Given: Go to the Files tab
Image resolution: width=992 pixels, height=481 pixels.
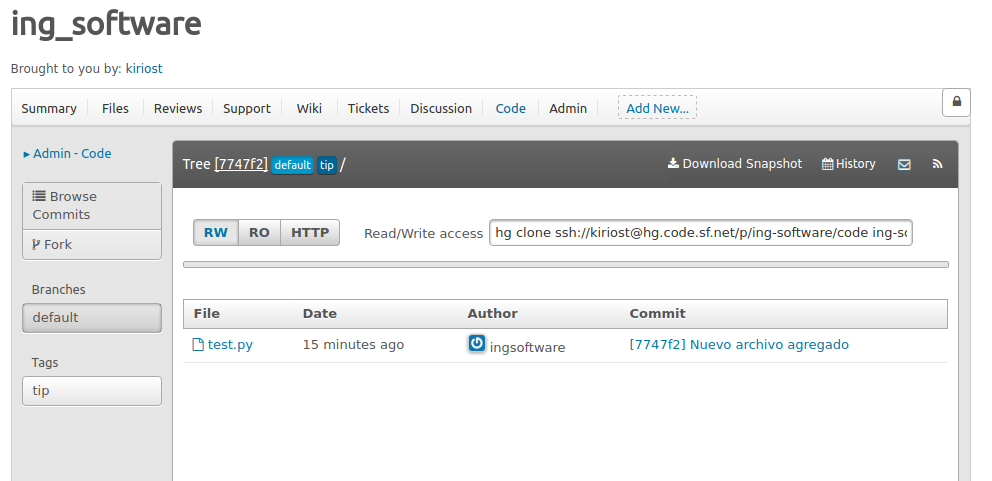Looking at the screenshot, I should [x=115, y=108].
